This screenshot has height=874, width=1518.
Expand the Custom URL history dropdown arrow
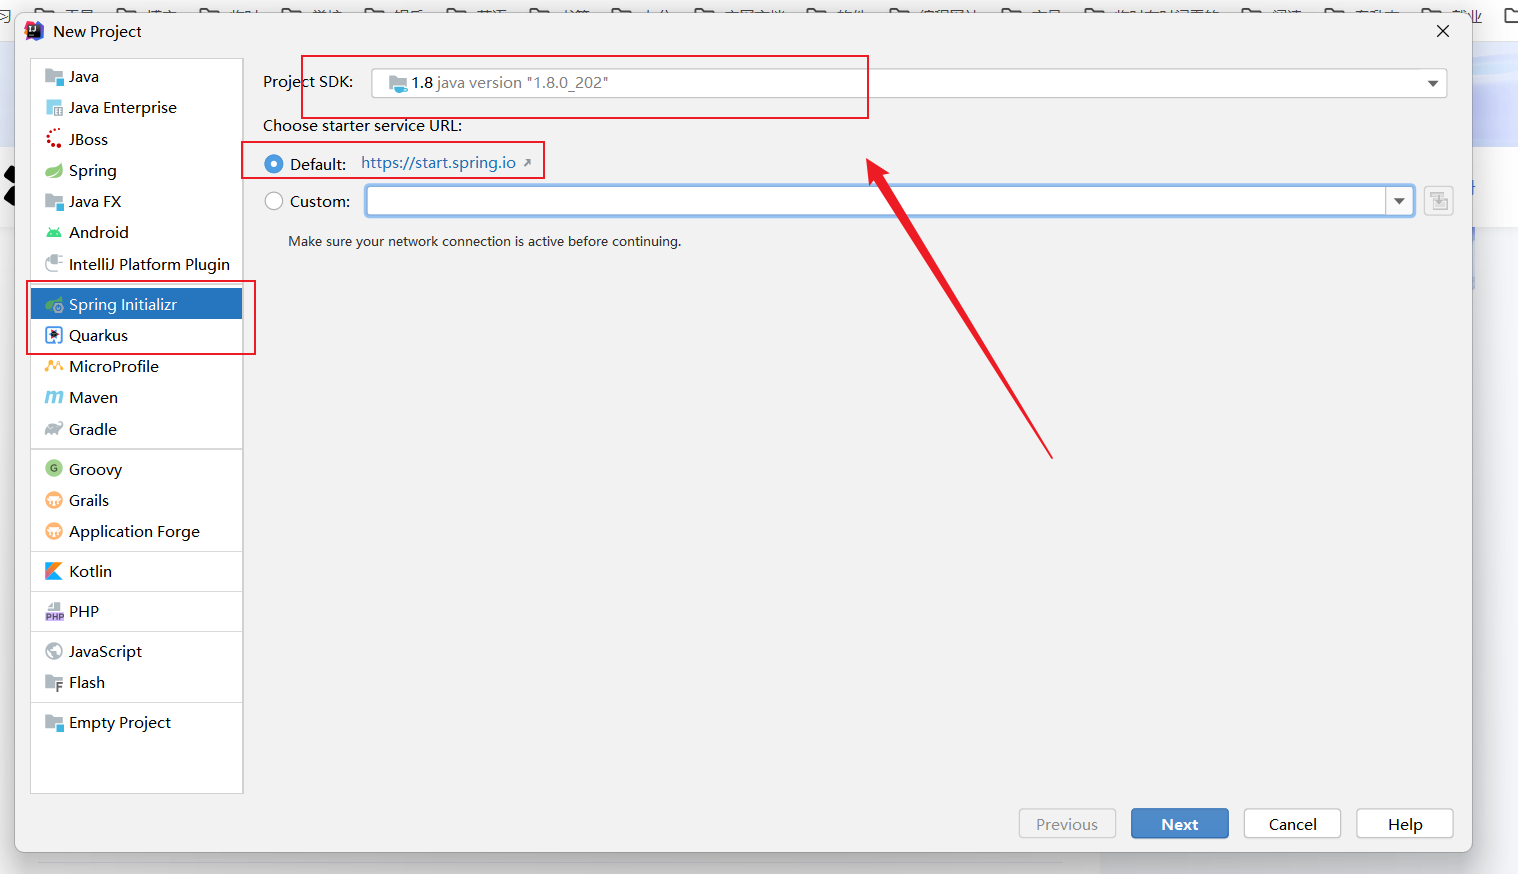pyautogui.click(x=1399, y=201)
